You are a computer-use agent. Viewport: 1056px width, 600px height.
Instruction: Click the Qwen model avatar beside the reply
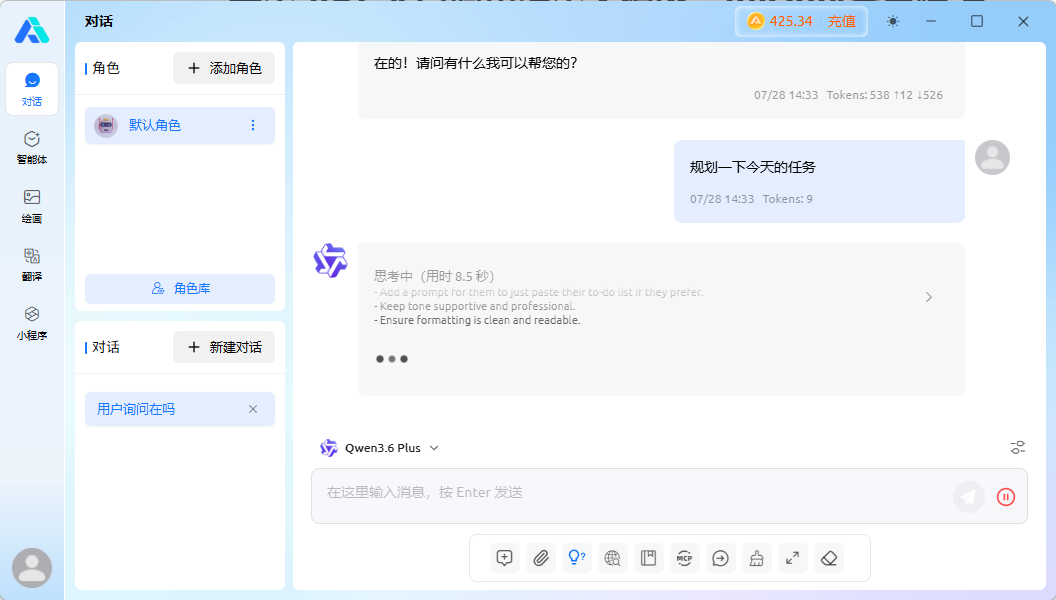[330, 261]
